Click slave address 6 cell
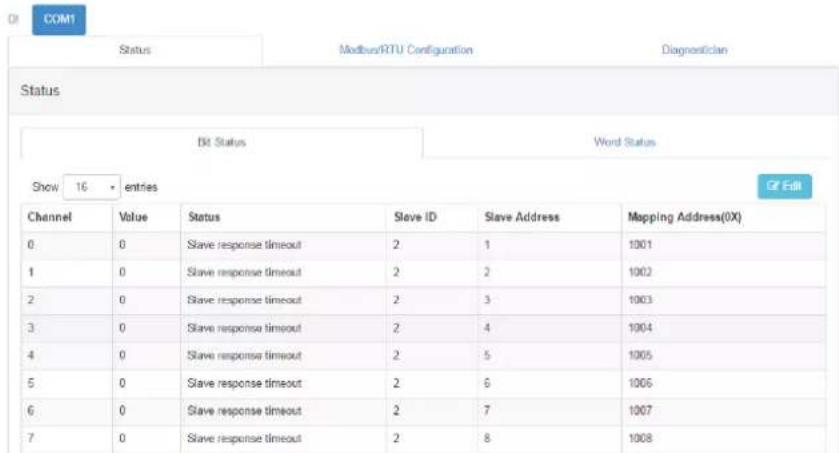 pyautogui.click(x=550, y=383)
